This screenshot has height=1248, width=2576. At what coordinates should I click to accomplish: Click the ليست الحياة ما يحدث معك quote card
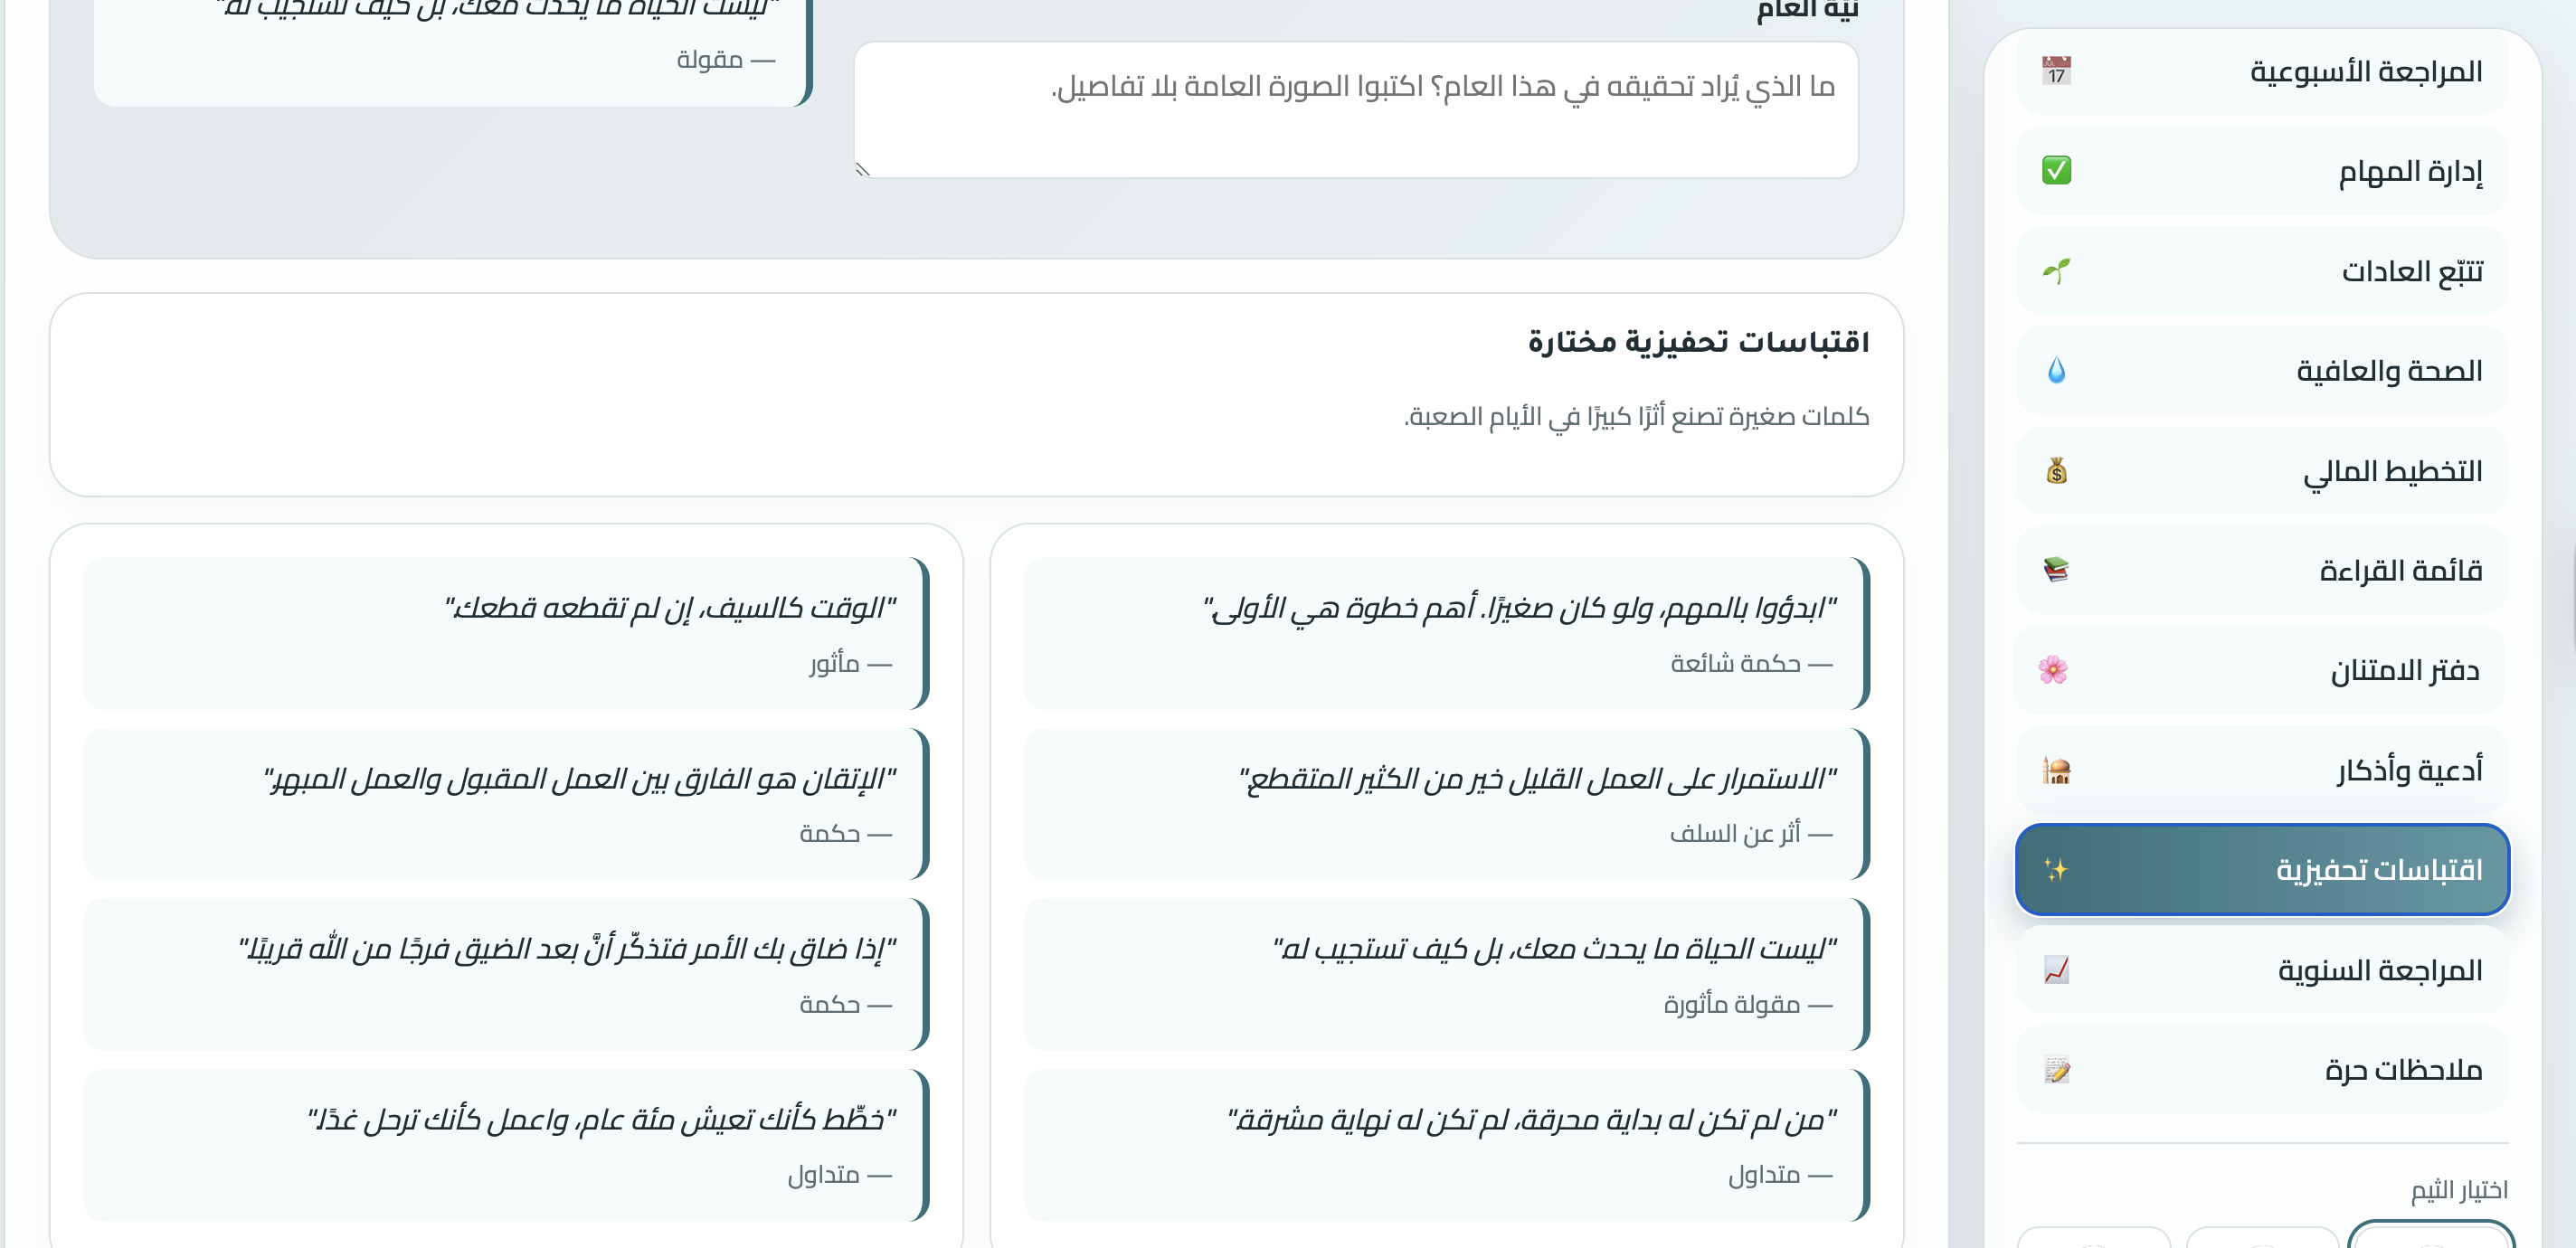(1445, 974)
